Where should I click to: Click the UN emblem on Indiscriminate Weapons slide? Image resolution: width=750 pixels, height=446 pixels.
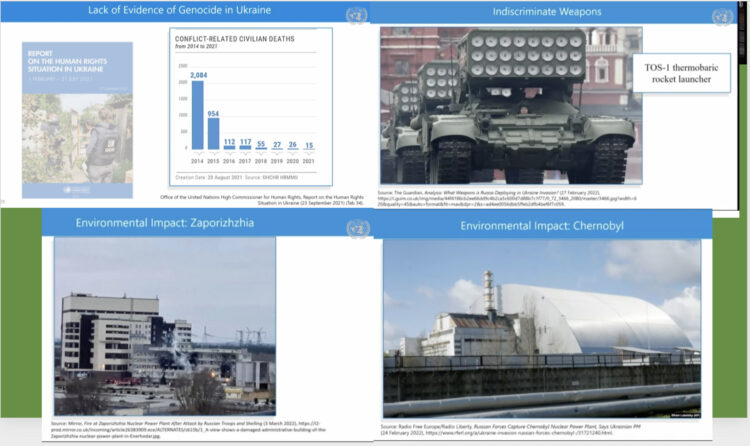pyautogui.click(x=721, y=16)
